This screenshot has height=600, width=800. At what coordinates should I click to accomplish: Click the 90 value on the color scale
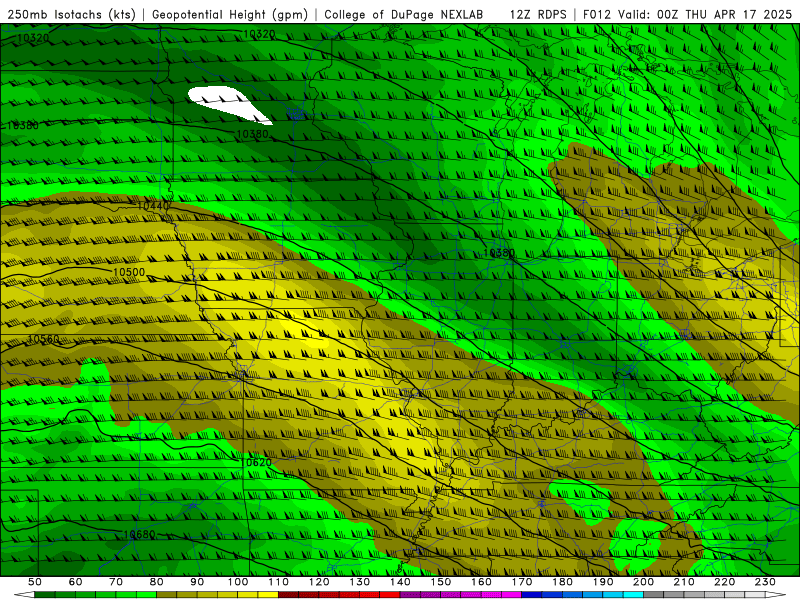(x=197, y=582)
